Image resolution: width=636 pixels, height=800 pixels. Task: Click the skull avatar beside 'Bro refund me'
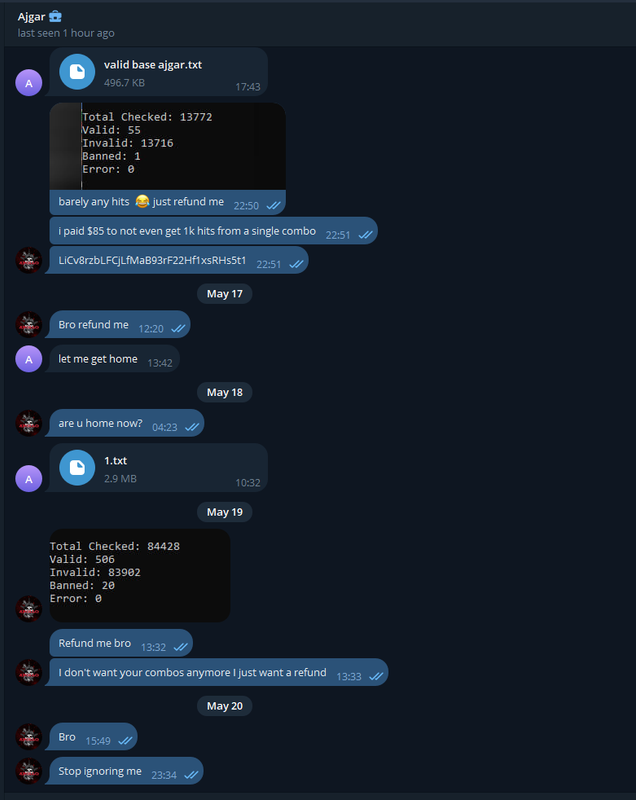pos(29,325)
